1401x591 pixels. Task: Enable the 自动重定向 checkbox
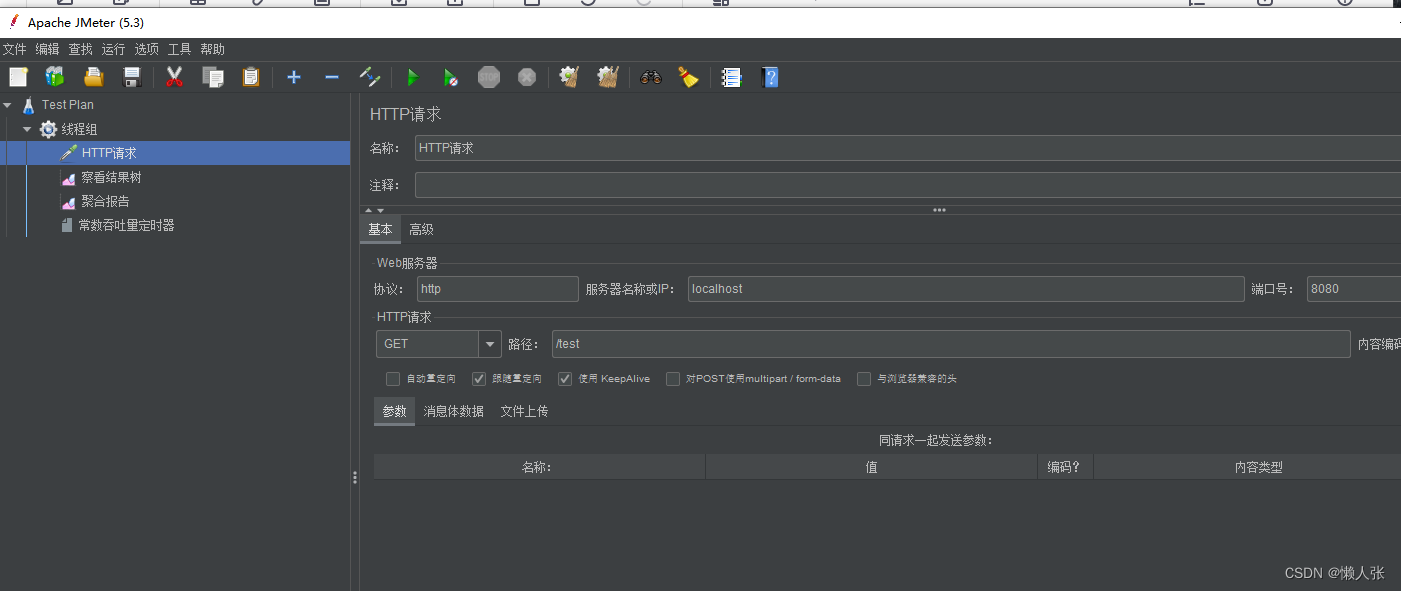(x=393, y=378)
